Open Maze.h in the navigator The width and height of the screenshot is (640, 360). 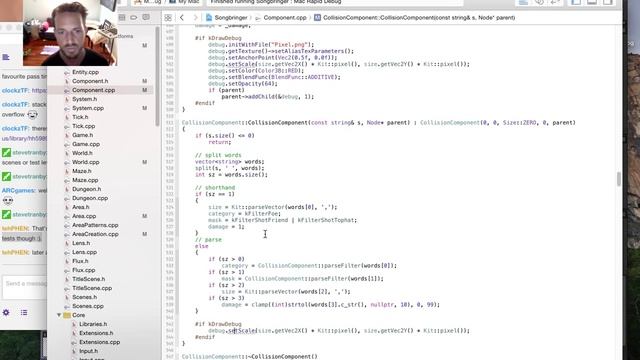point(82,171)
